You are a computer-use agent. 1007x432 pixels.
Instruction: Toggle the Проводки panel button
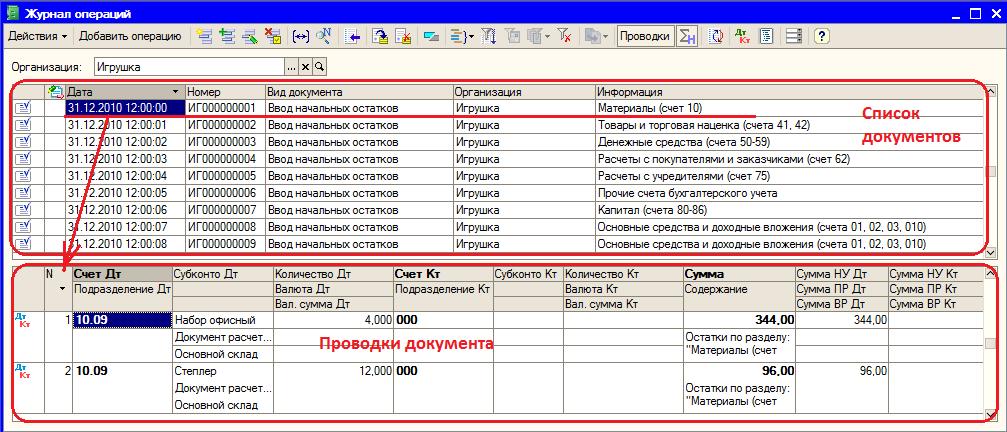645,37
